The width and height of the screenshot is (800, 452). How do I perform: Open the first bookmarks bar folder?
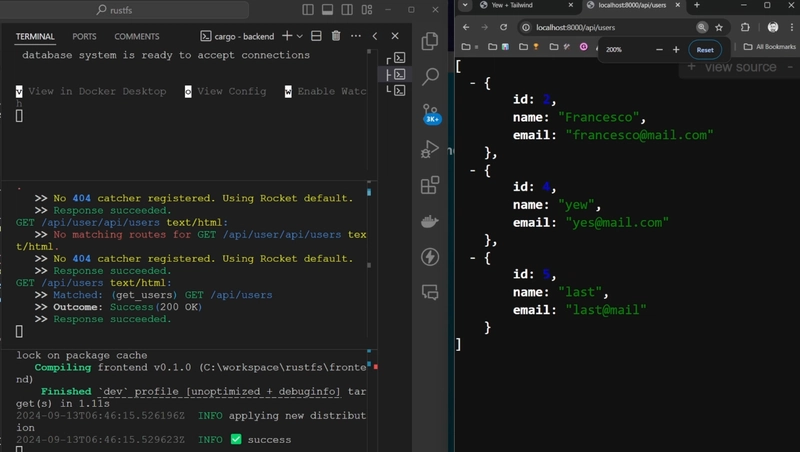(x=468, y=47)
